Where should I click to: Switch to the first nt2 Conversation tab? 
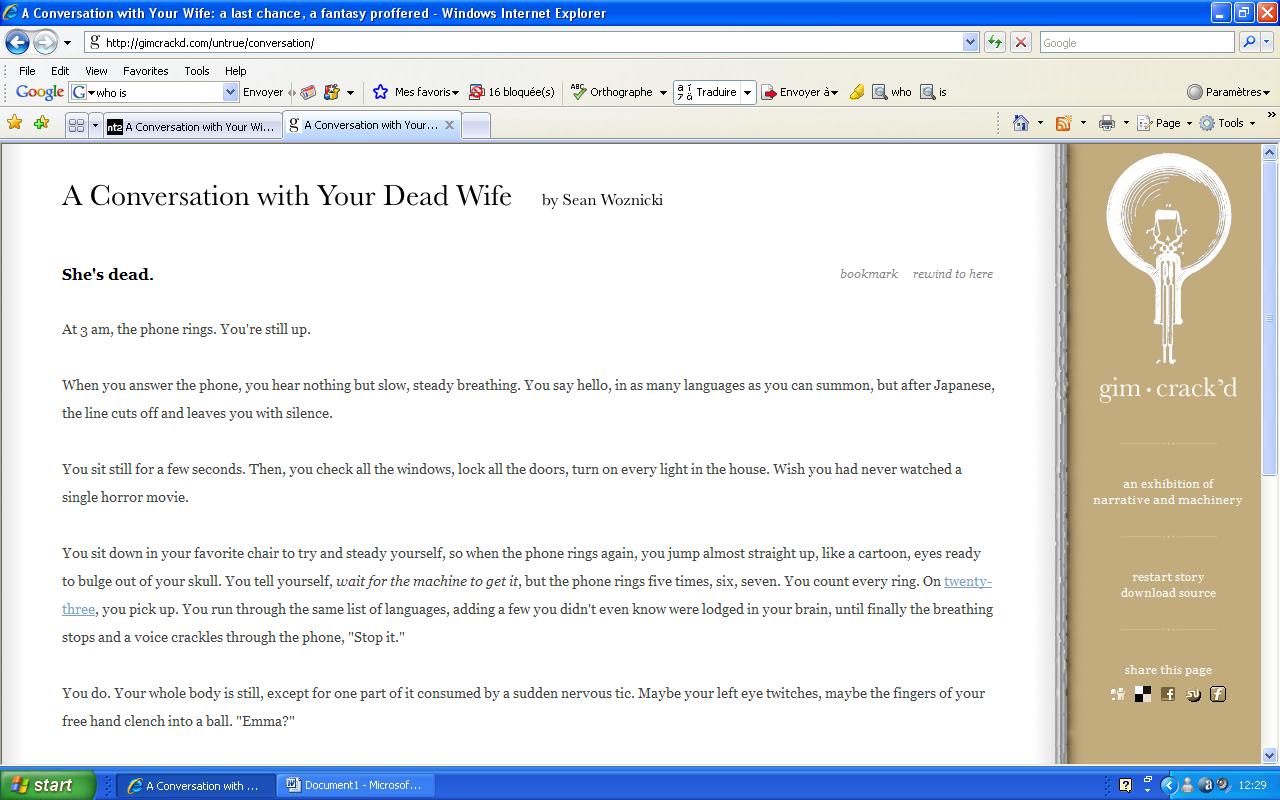point(192,126)
